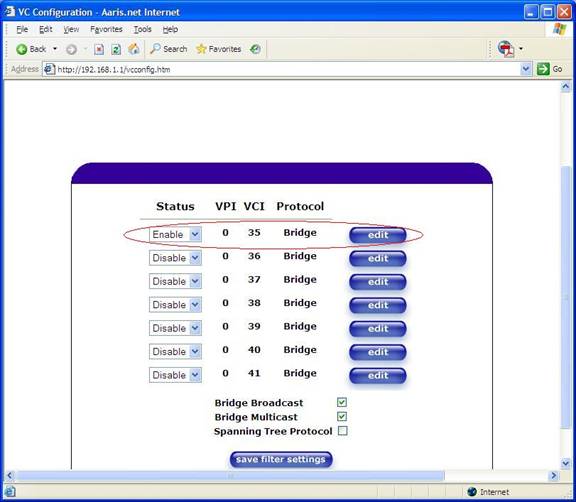Click the green Go arrow icon
The height and width of the screenshot is (502, 576).
point(543,69)
